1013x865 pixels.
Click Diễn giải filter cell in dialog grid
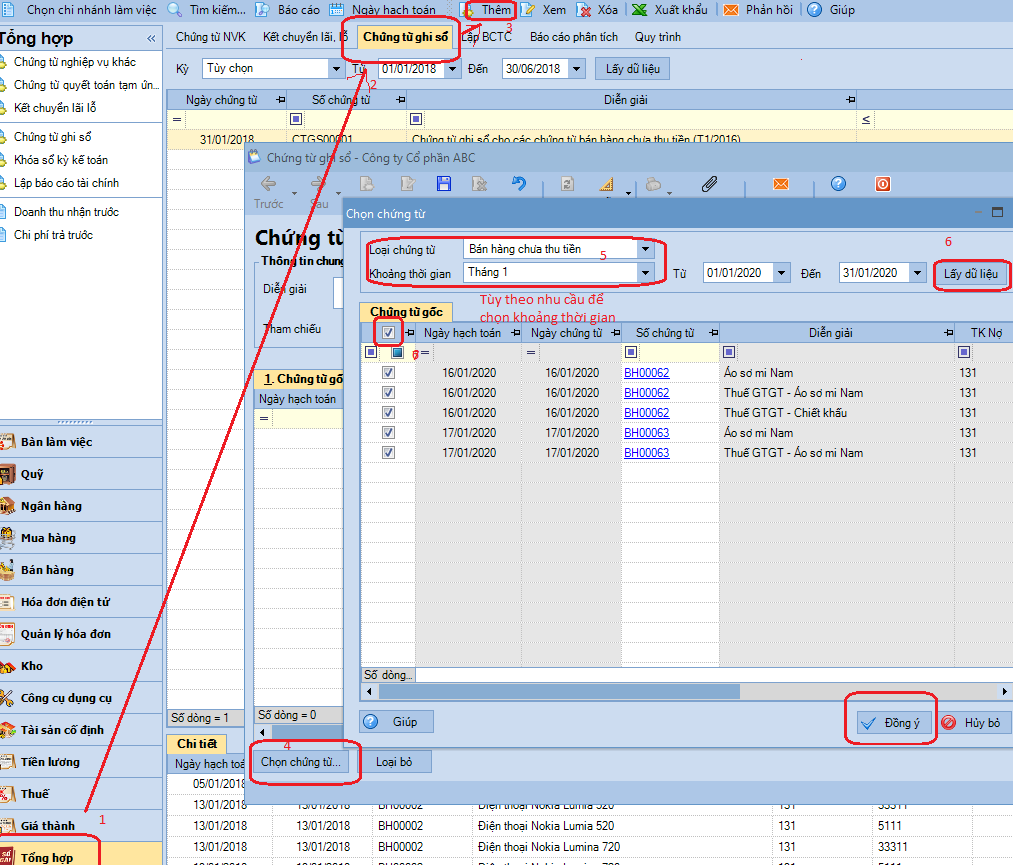(x=837, y=352)
